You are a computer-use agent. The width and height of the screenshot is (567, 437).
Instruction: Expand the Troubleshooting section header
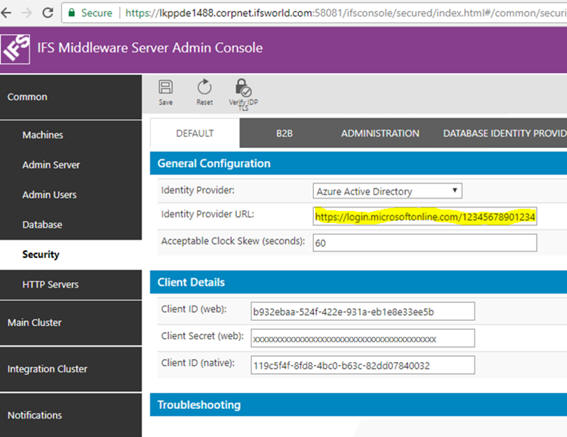click(x=358, y=405)
